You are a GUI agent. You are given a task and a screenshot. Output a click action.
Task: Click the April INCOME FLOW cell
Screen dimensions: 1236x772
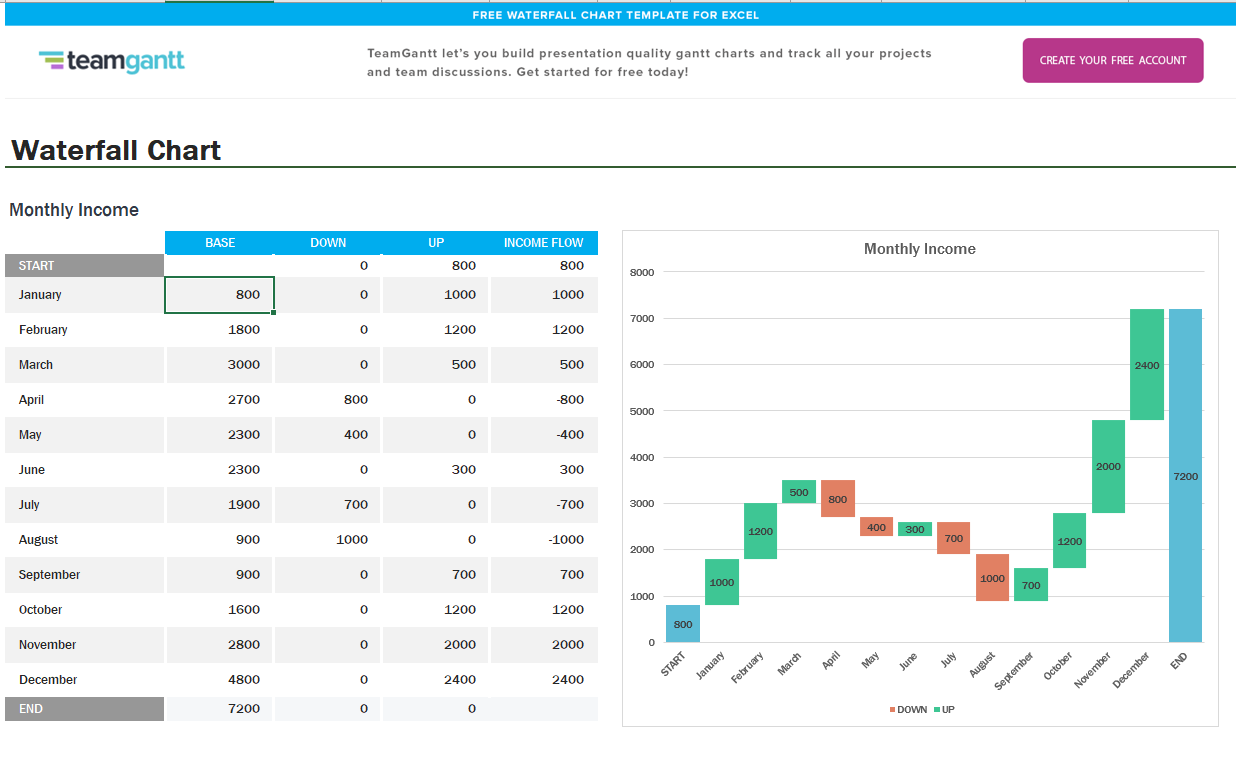click(x=544, y=400)
